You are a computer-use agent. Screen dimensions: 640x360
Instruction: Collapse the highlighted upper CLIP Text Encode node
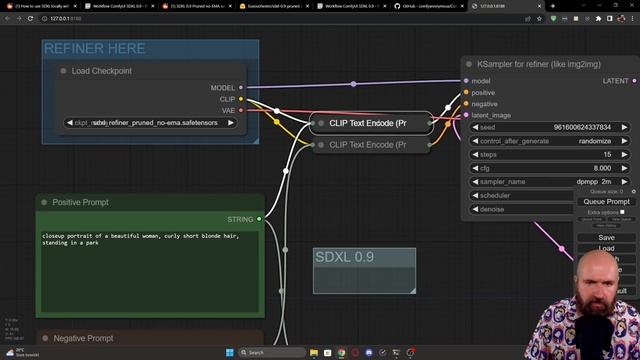point(321,123)
